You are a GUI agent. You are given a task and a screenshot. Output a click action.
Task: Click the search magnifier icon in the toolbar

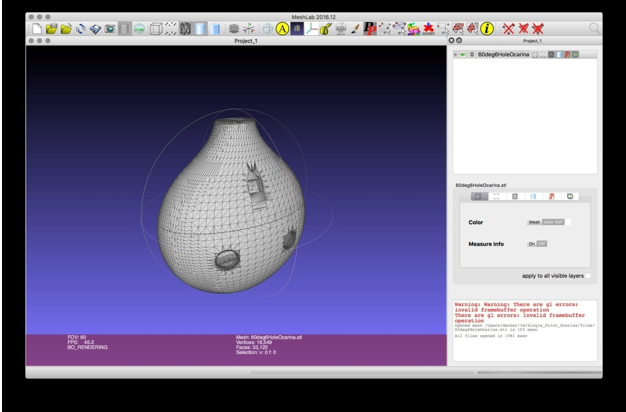(x=596, y=30)
